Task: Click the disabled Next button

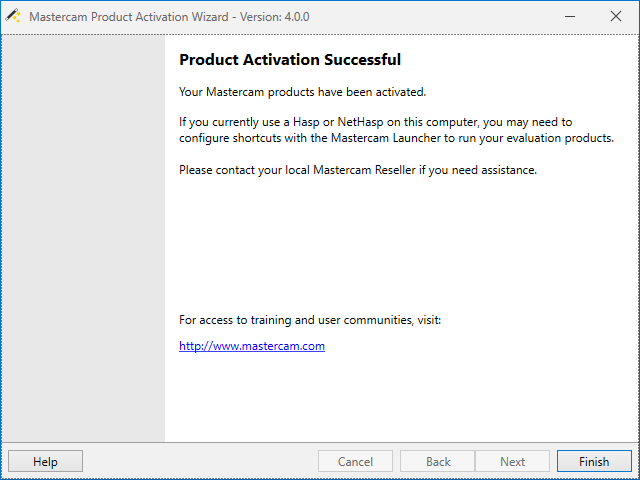Action: 512,462
